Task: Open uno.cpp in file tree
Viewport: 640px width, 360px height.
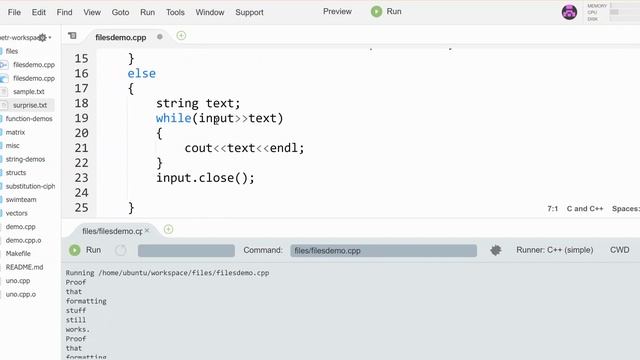Action: pos(18,281)
